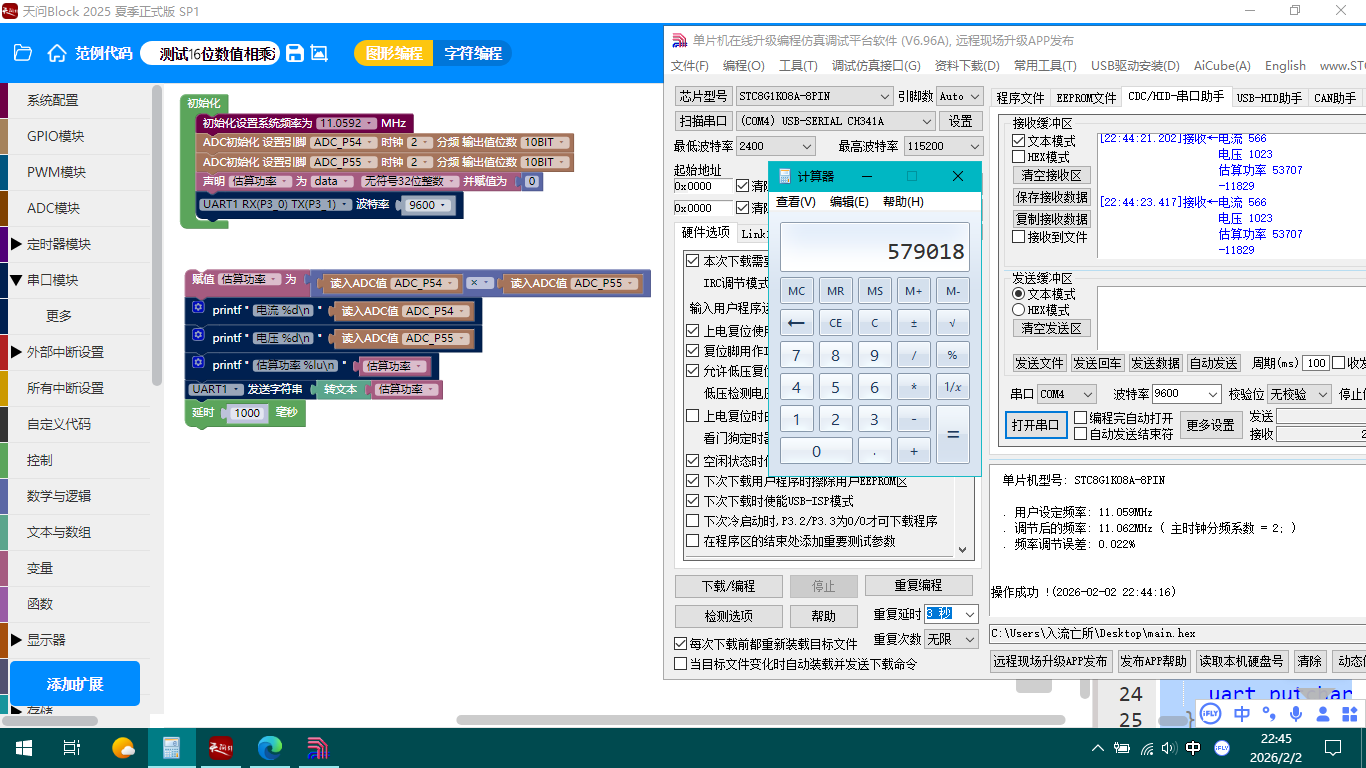1366x768 pixels.
Task: Switch to 字符编程 mode tab
Action: click(473, 53)
